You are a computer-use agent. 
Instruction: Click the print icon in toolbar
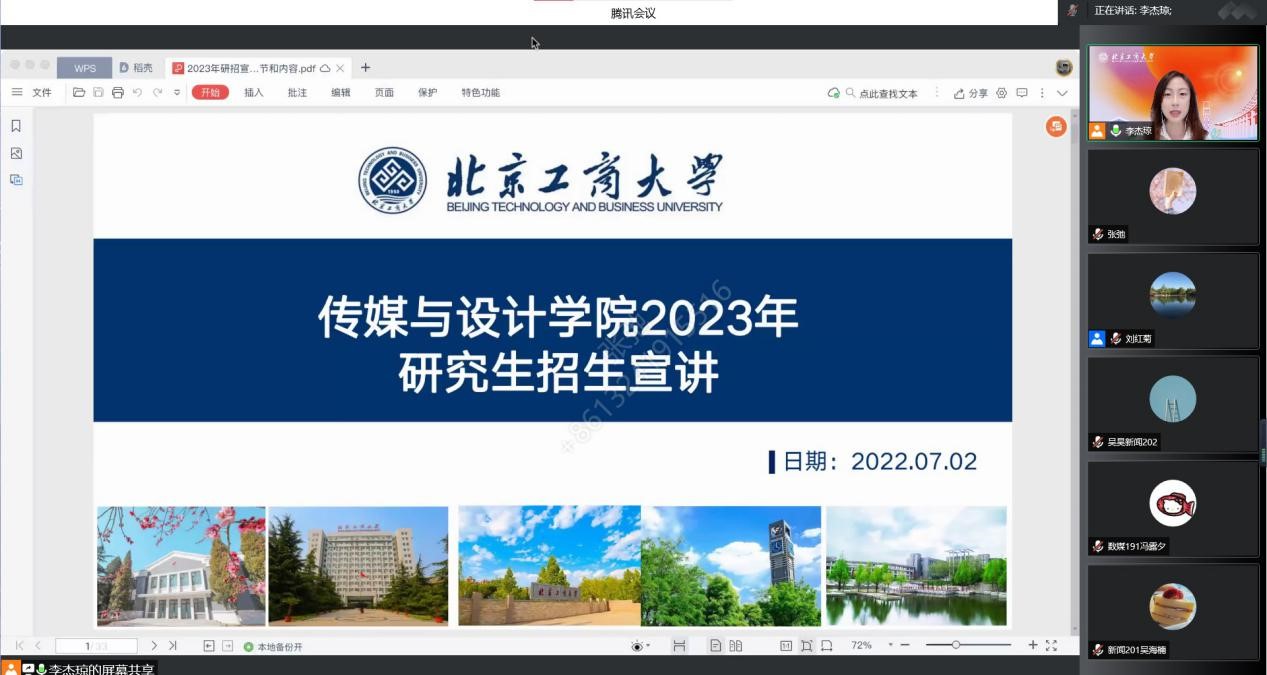click(118, 93)
